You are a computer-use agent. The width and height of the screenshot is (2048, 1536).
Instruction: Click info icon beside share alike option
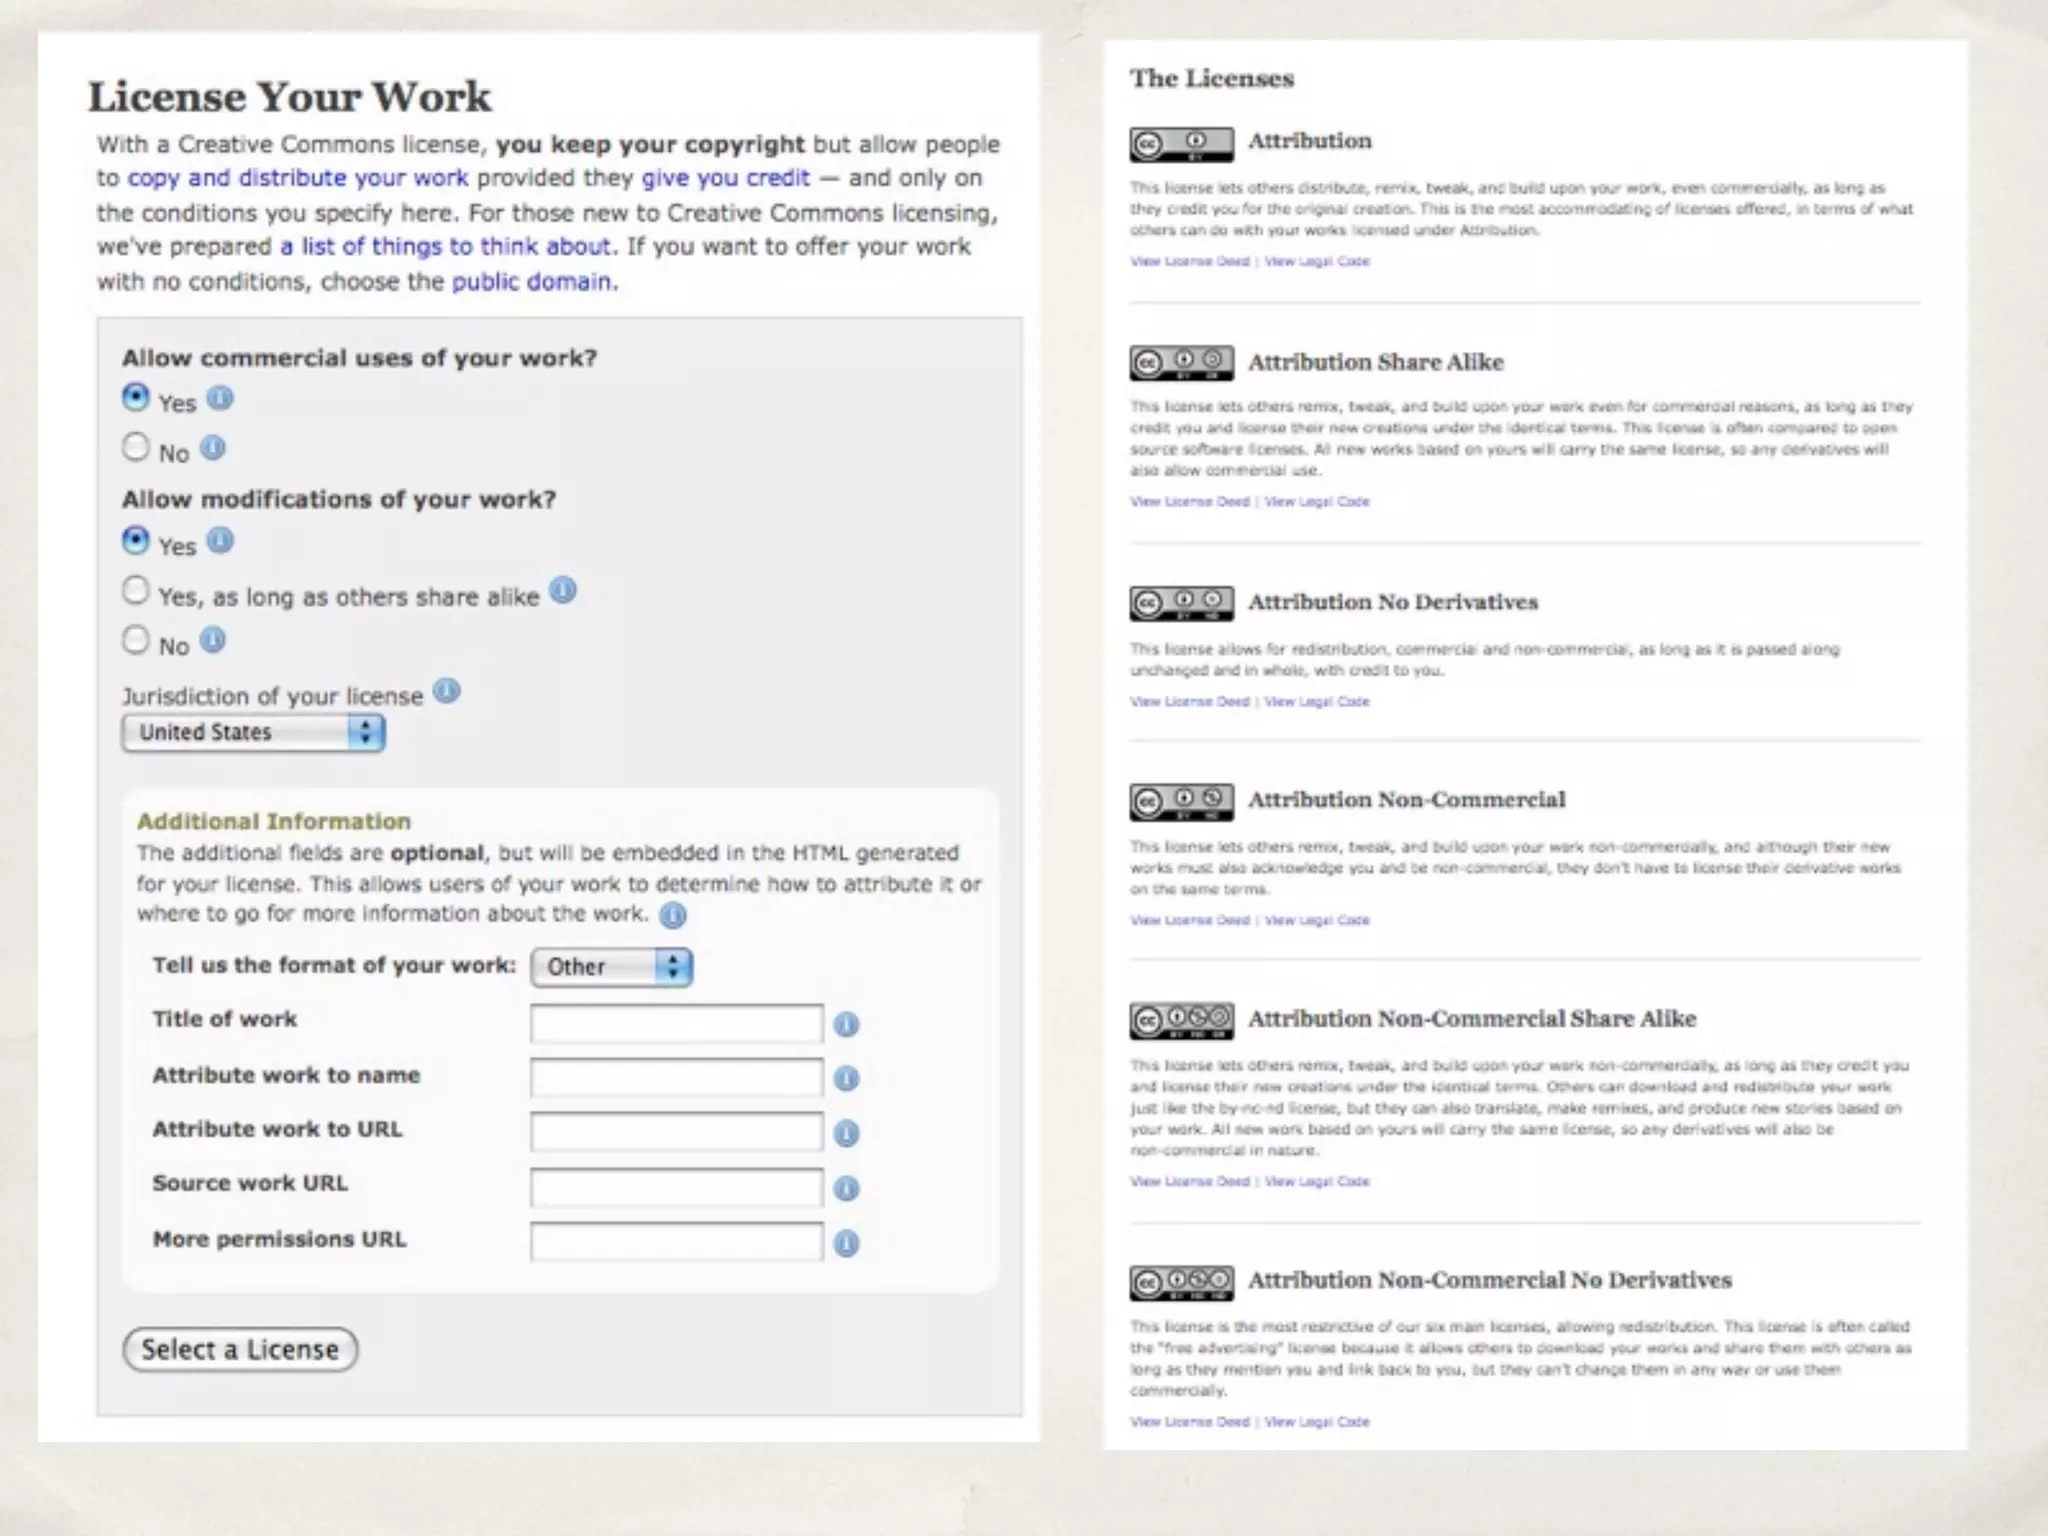point(563,591)
